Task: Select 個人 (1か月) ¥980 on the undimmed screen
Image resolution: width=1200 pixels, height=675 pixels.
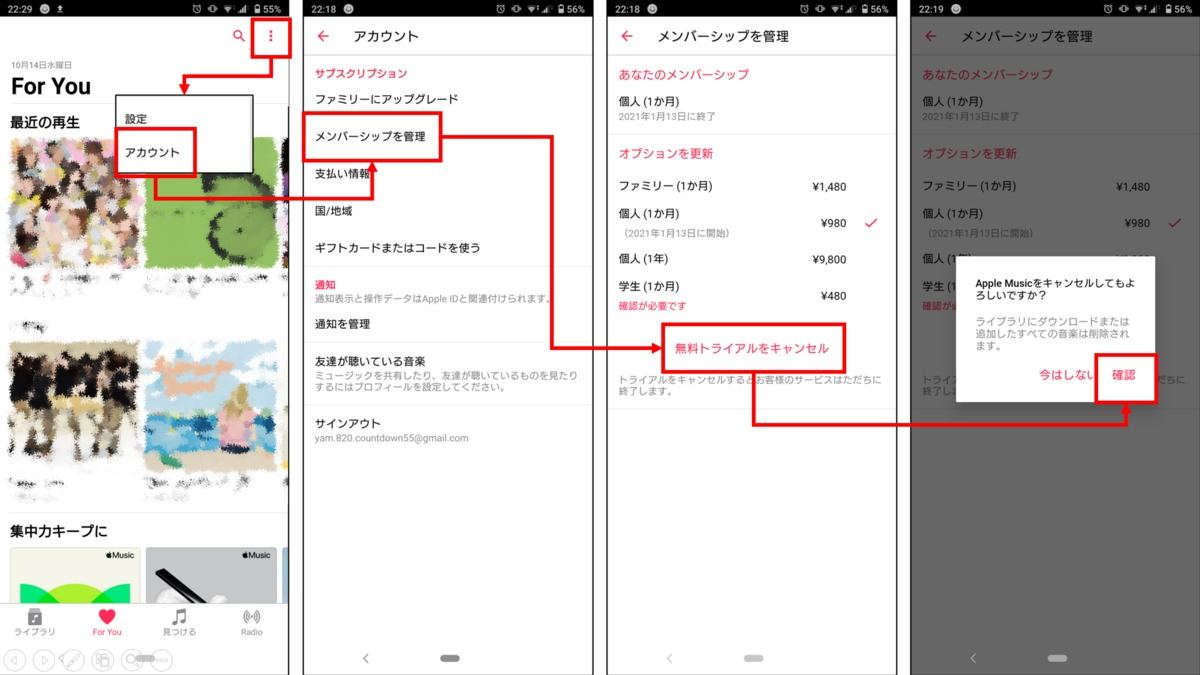Action: point(747,222)
